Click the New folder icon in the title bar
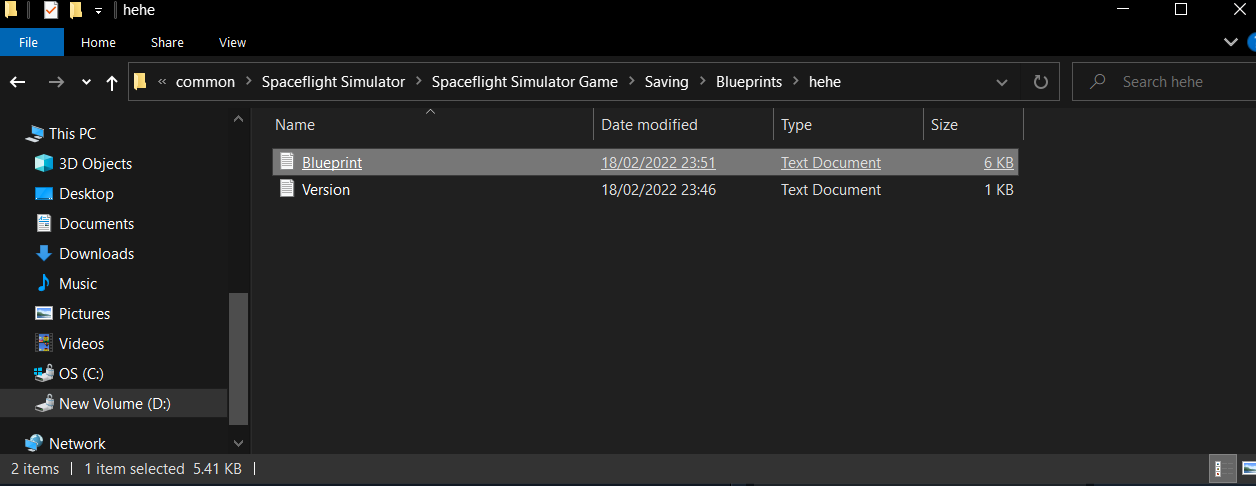1256x486 pixels. tap(75, 10)
